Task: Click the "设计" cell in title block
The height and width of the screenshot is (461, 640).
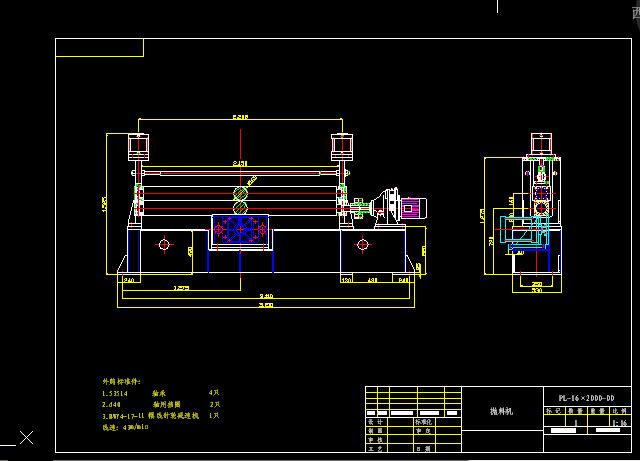Action: (375, 422)
